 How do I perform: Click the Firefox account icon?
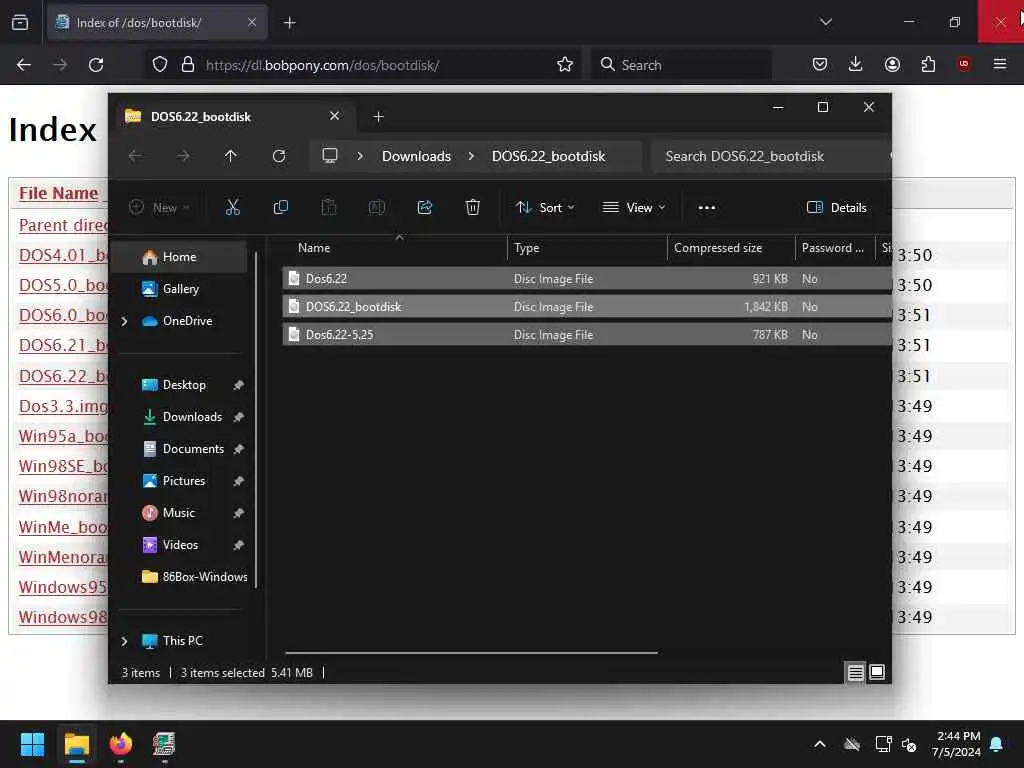(892, 64)
